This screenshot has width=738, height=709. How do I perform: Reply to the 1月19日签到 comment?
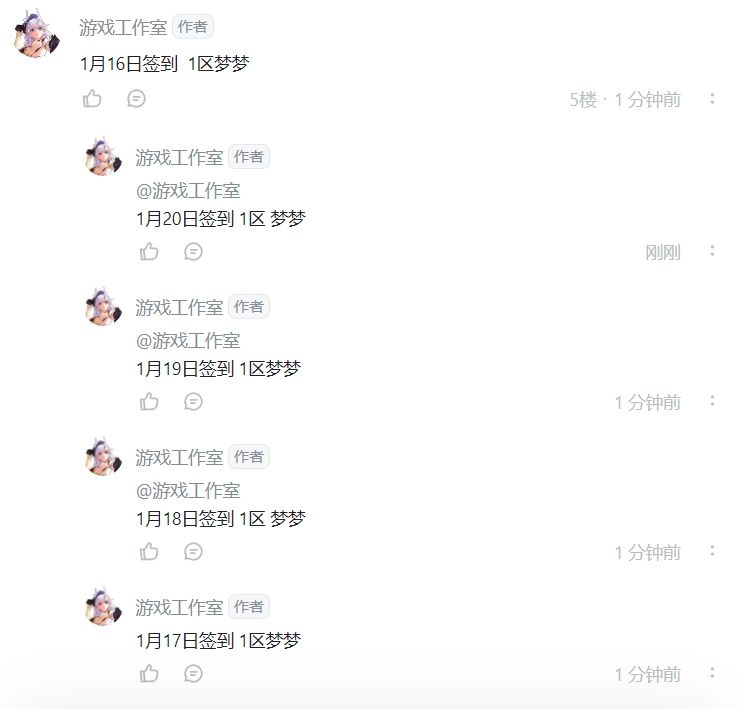click(x=193, y=402)
